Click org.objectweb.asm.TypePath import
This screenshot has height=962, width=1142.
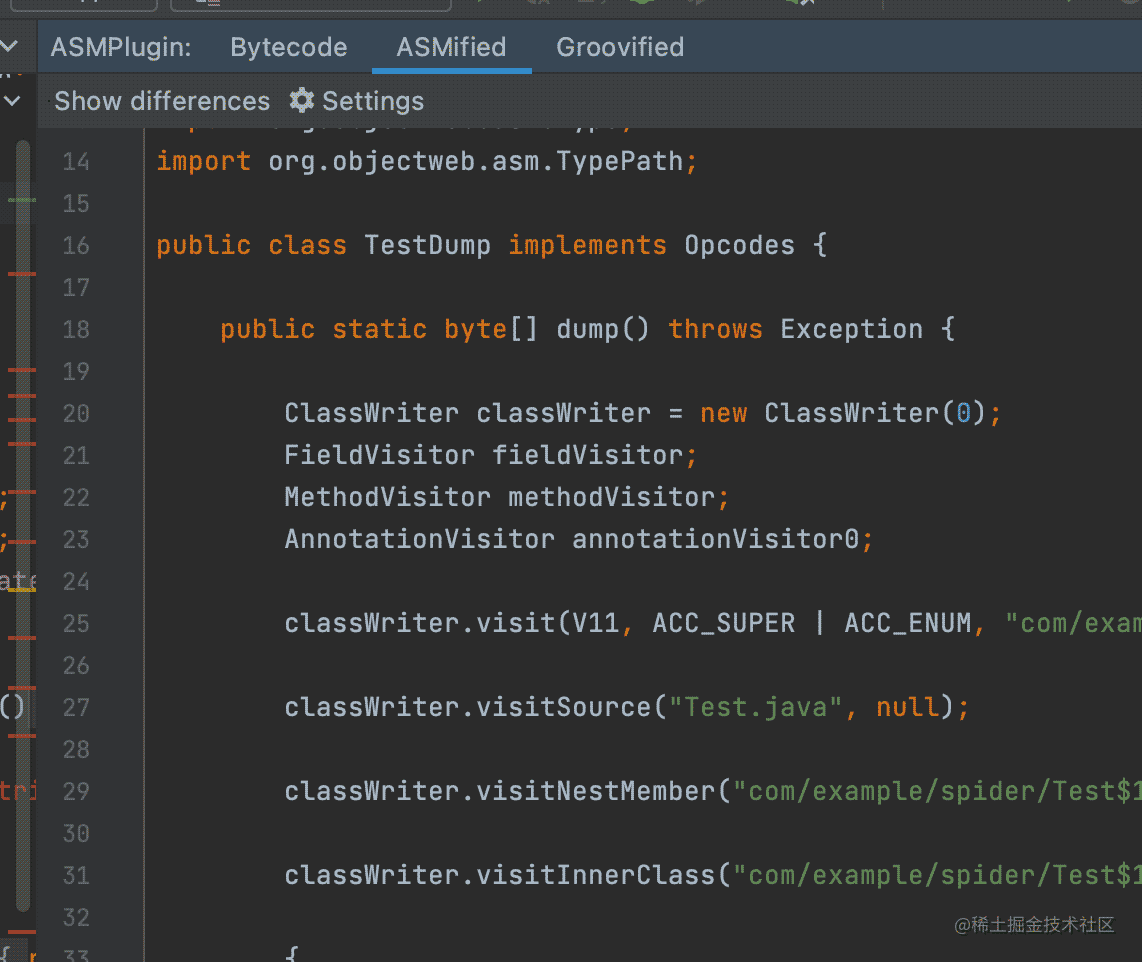[x=475, y=162]
